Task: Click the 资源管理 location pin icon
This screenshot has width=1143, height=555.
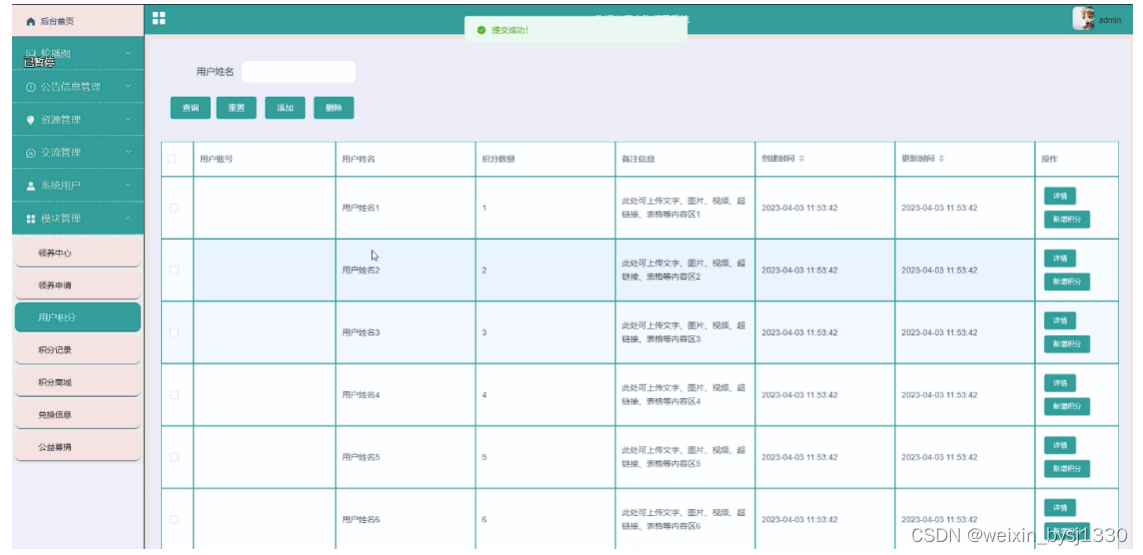Action: pyautogui.click(x=31, y=120)
